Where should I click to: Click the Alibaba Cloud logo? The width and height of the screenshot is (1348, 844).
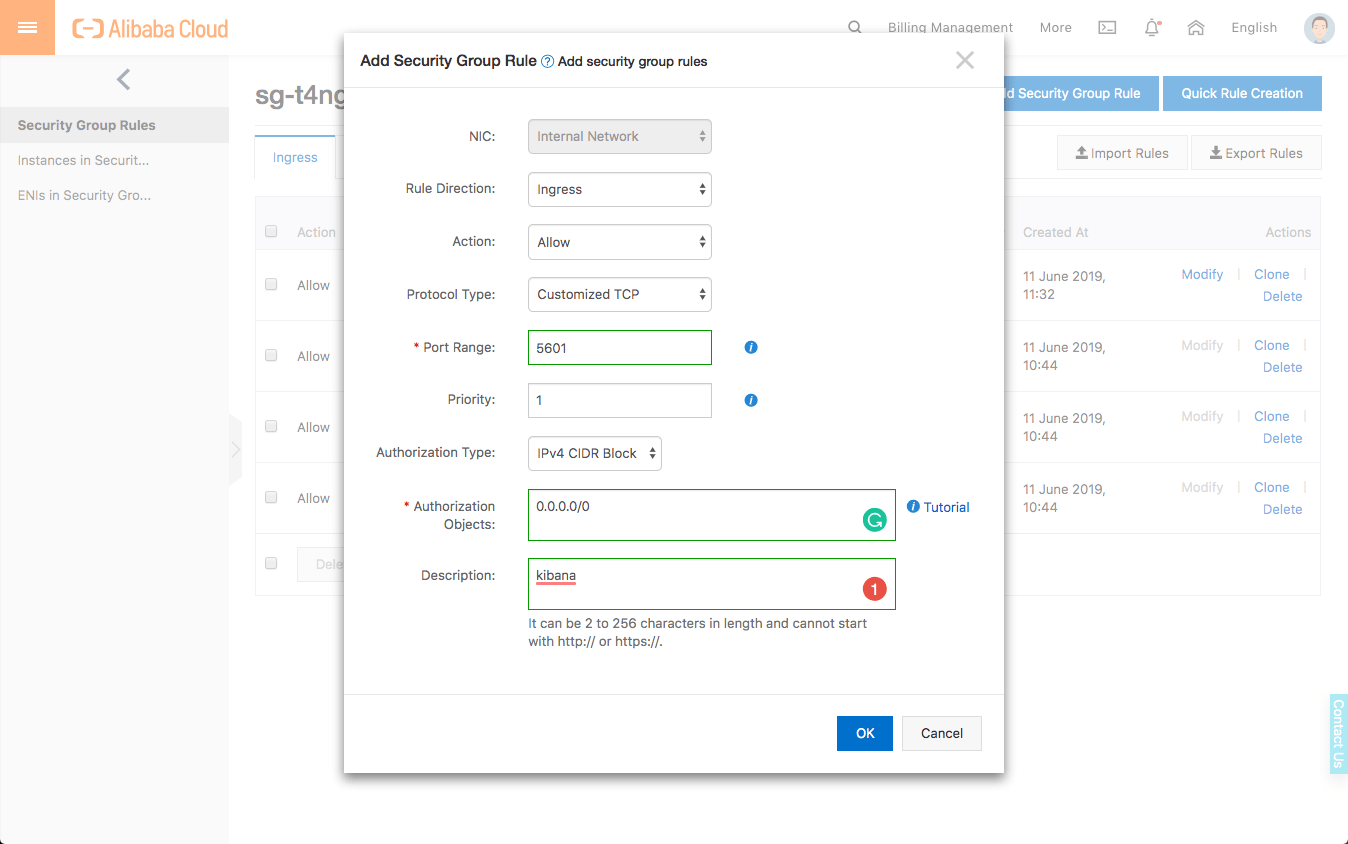(150, 28)
